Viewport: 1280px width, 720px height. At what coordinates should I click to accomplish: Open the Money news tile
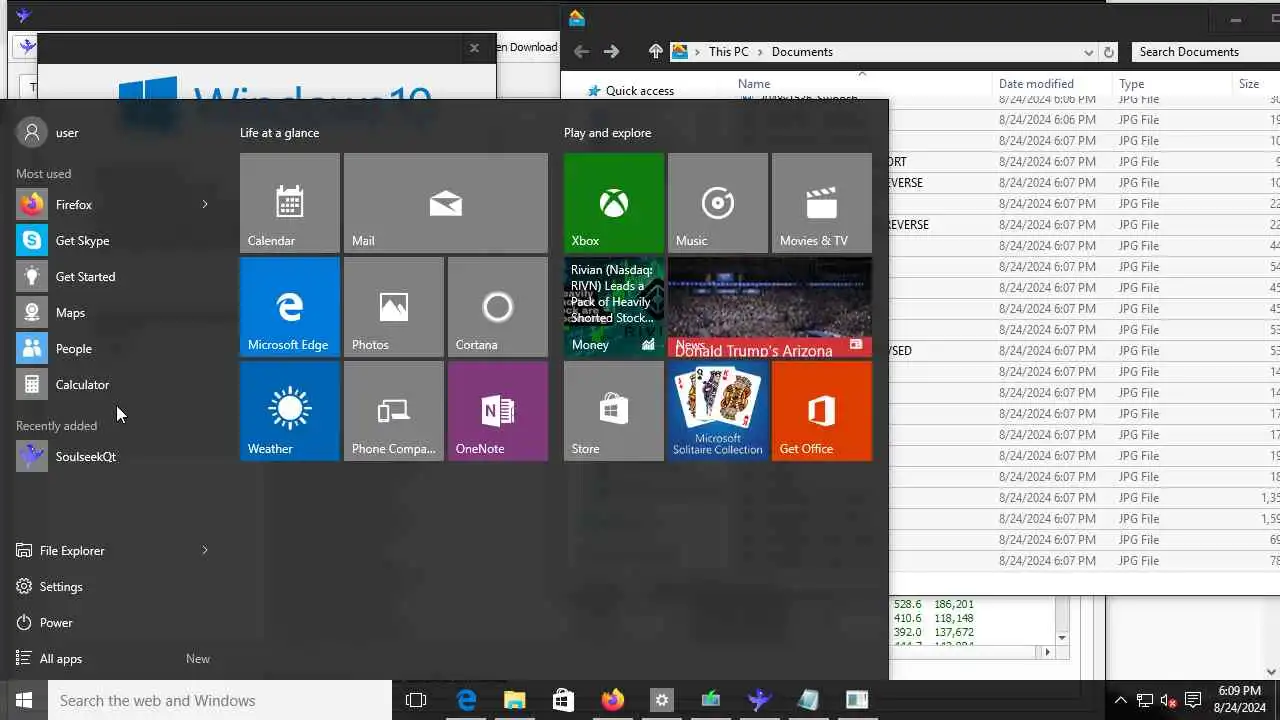coord(614,307)
